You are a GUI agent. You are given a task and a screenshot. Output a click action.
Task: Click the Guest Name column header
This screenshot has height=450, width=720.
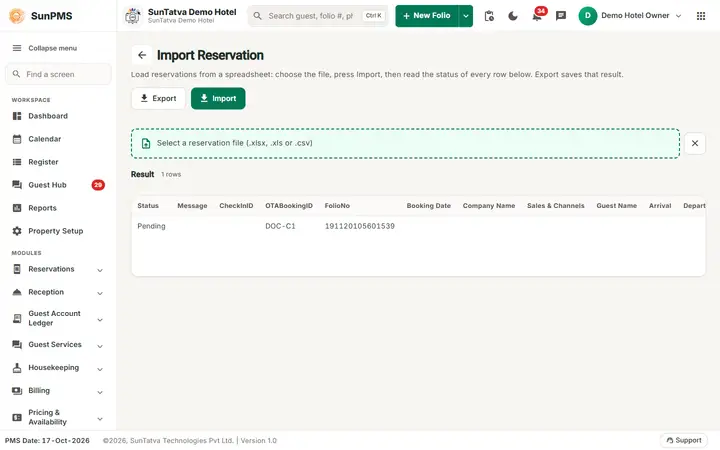click(616, 206)
